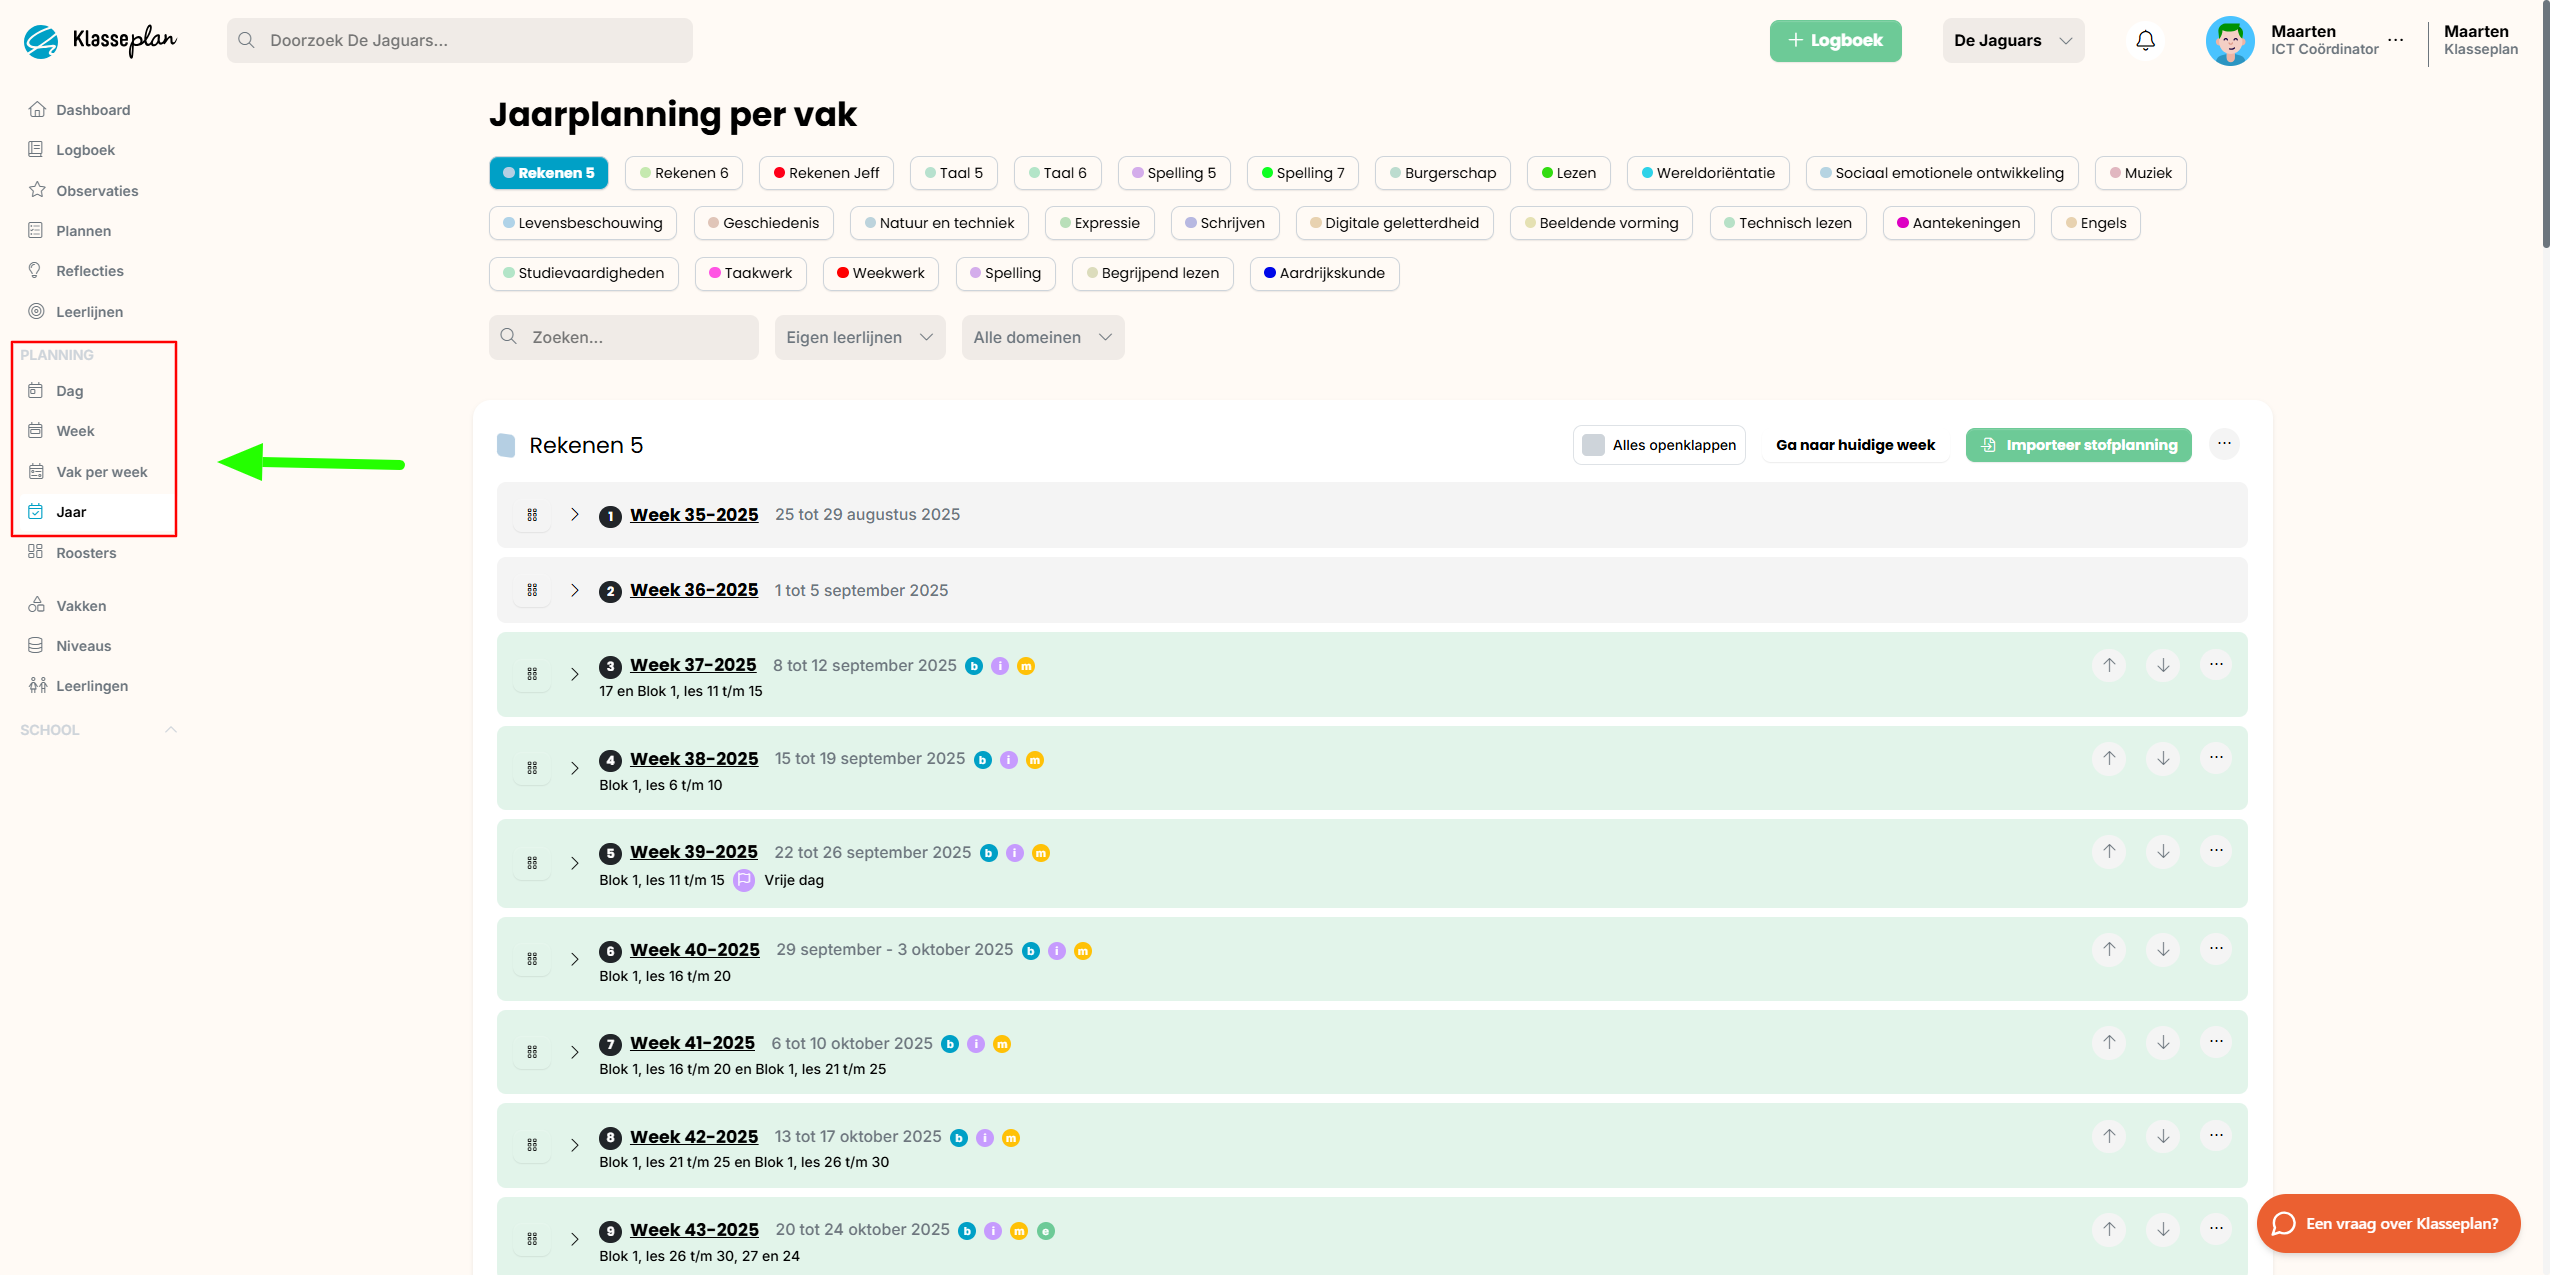Move Week 37-2025 up with arrow

pyautogui.click(x=2109, y=665)
